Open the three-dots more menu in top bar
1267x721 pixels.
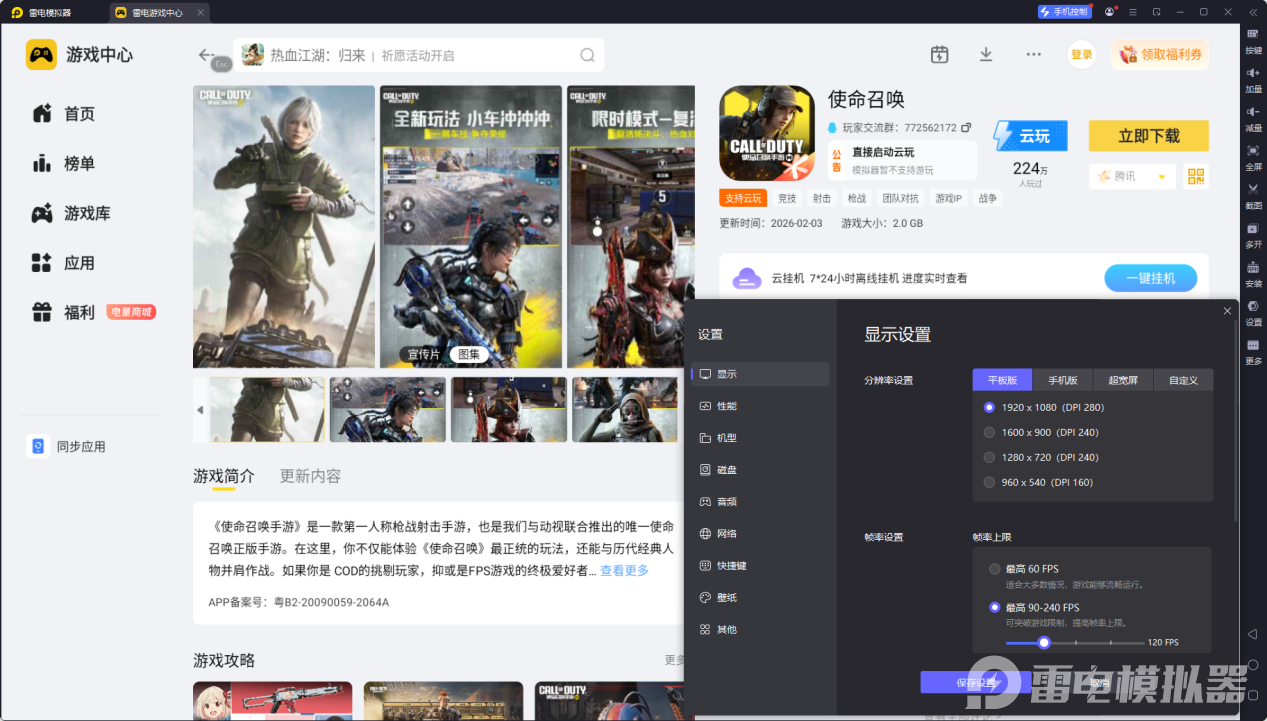(x=1033, y=54)
